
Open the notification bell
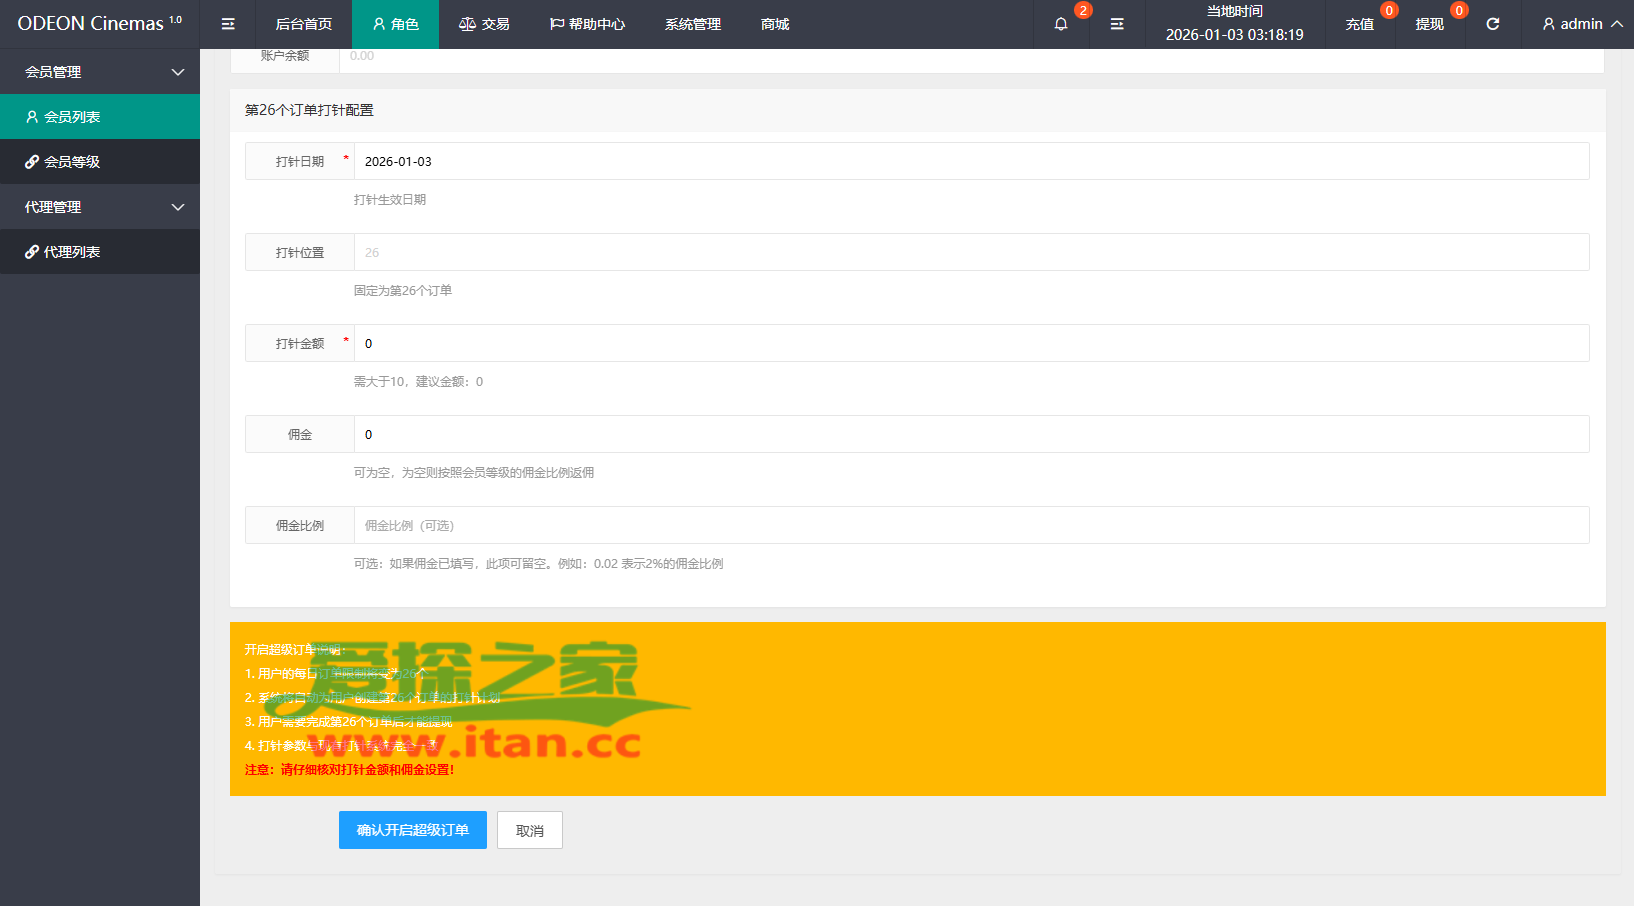[x=1061, y=24]
